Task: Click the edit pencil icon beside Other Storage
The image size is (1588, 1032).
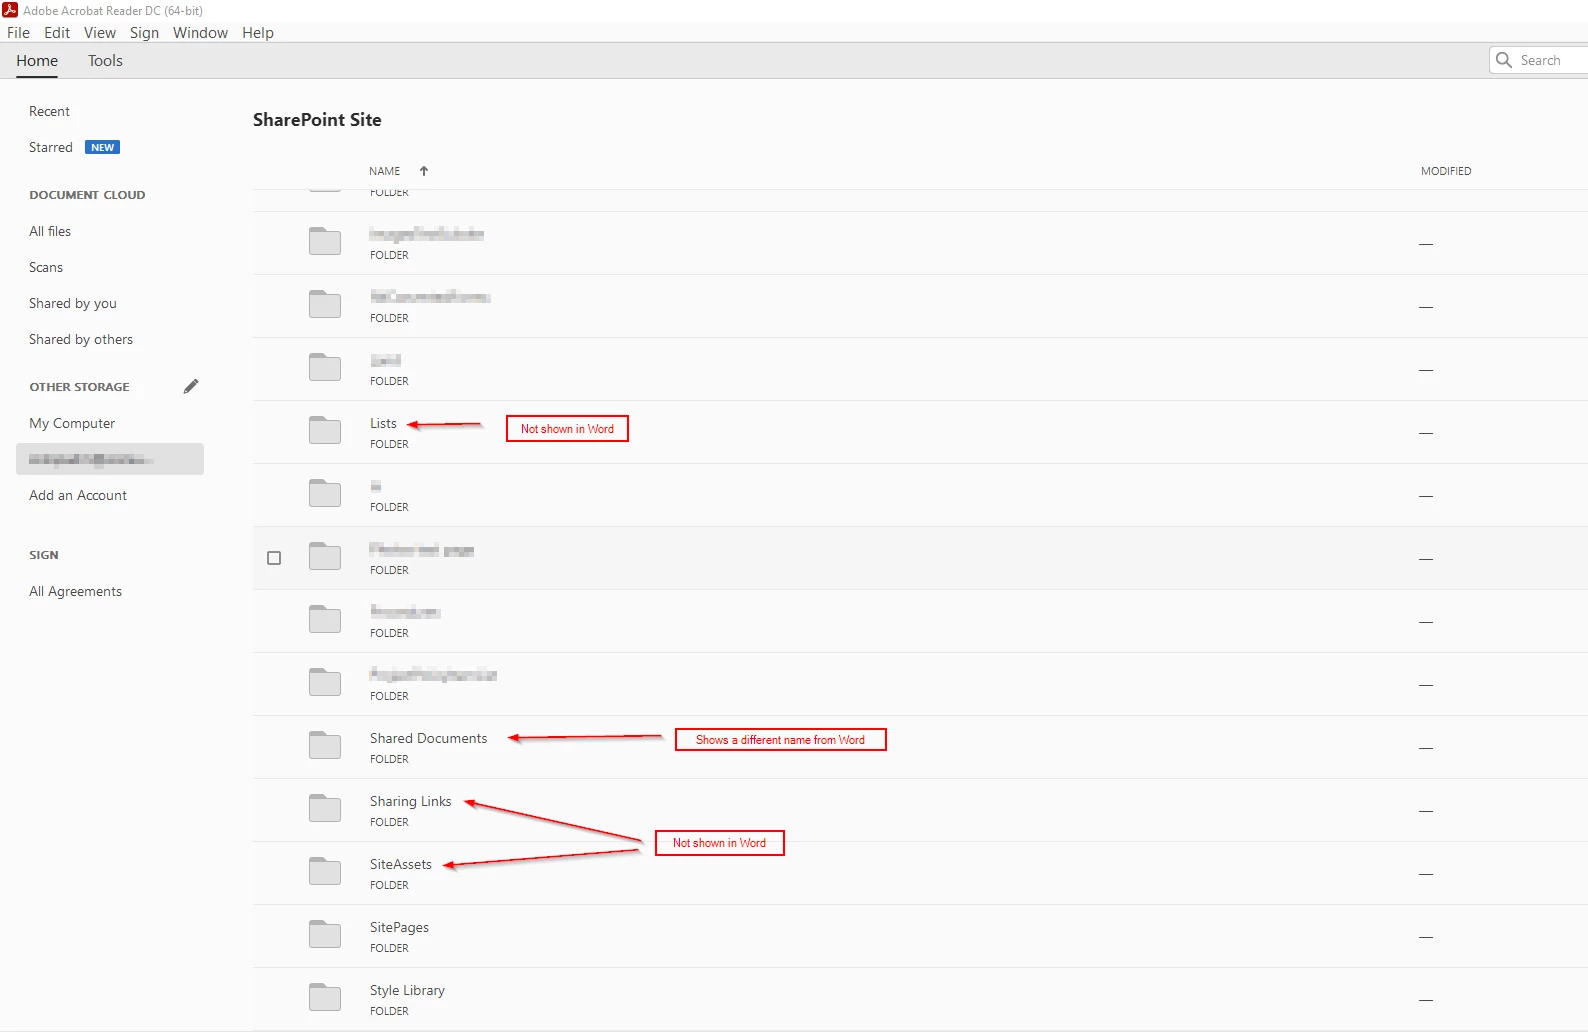Action: 191,386
